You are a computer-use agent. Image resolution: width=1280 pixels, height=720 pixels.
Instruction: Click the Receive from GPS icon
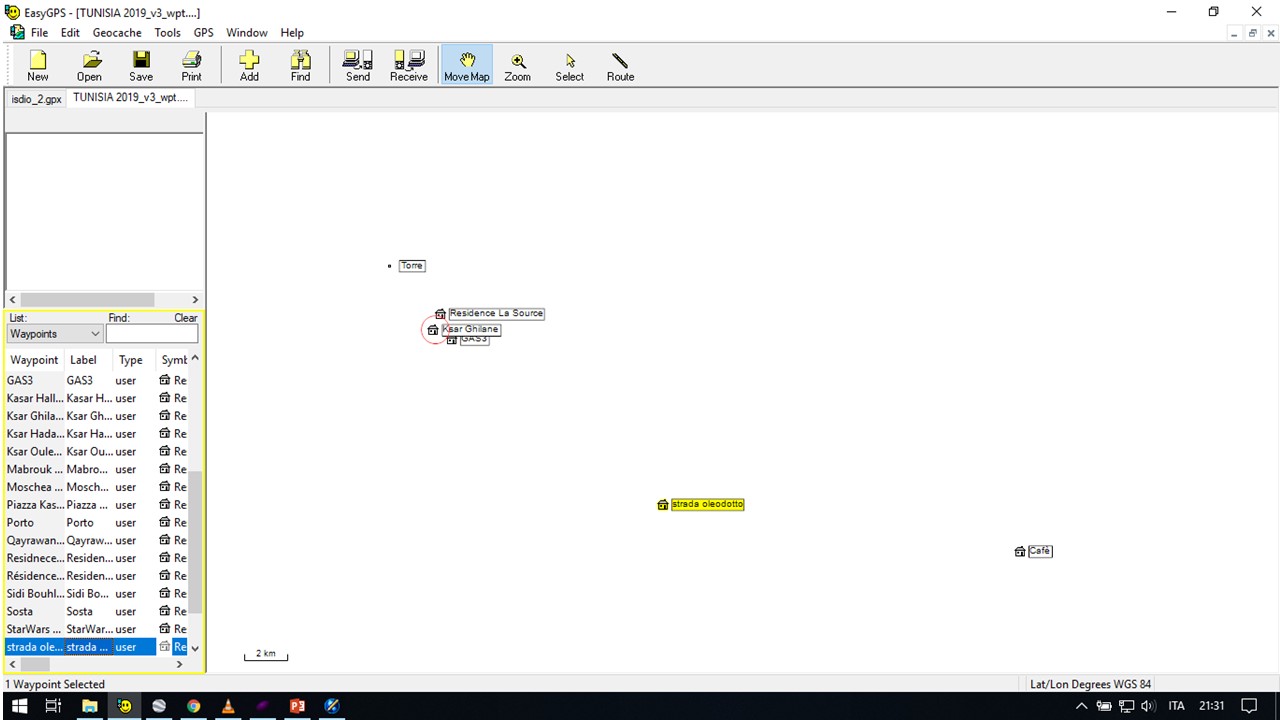(x=408, y=64)
